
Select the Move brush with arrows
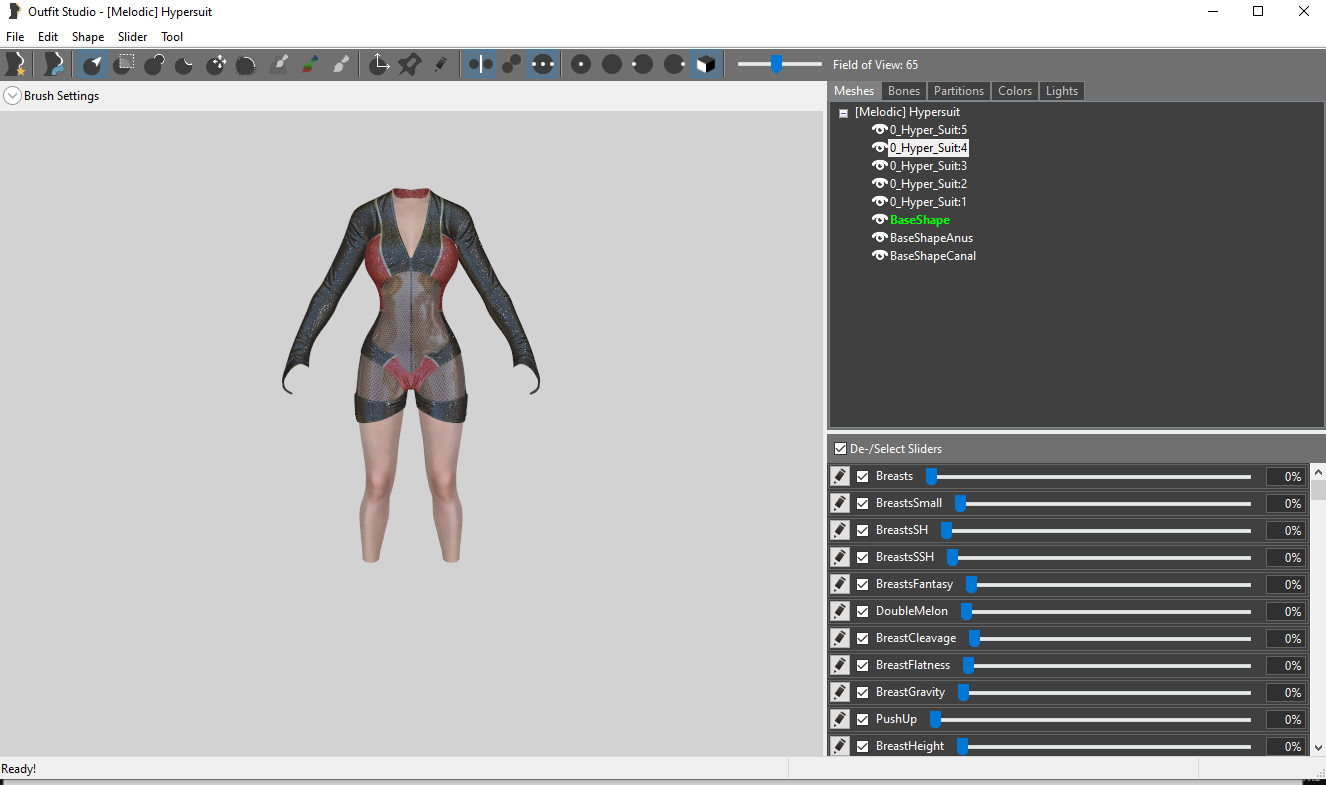point(216,65)
